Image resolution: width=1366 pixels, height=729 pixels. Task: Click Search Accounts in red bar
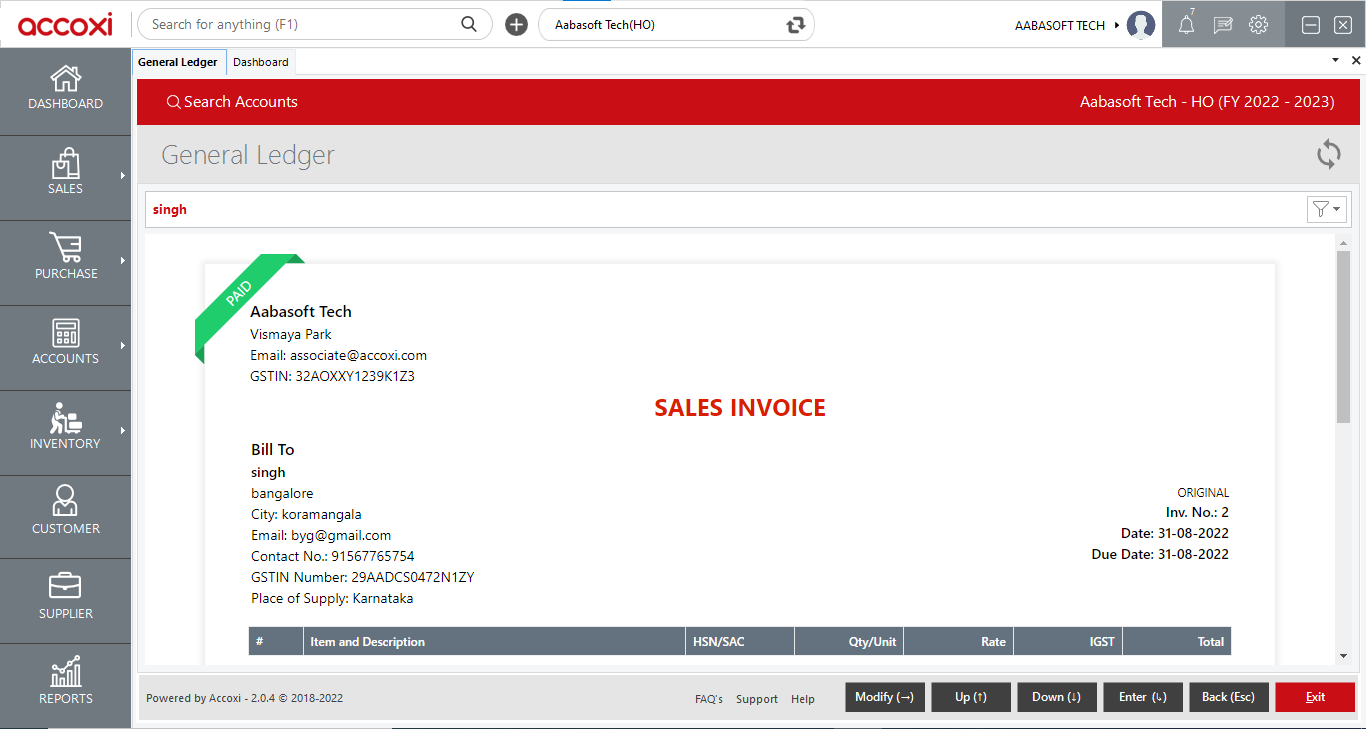(x=232, y=102)
